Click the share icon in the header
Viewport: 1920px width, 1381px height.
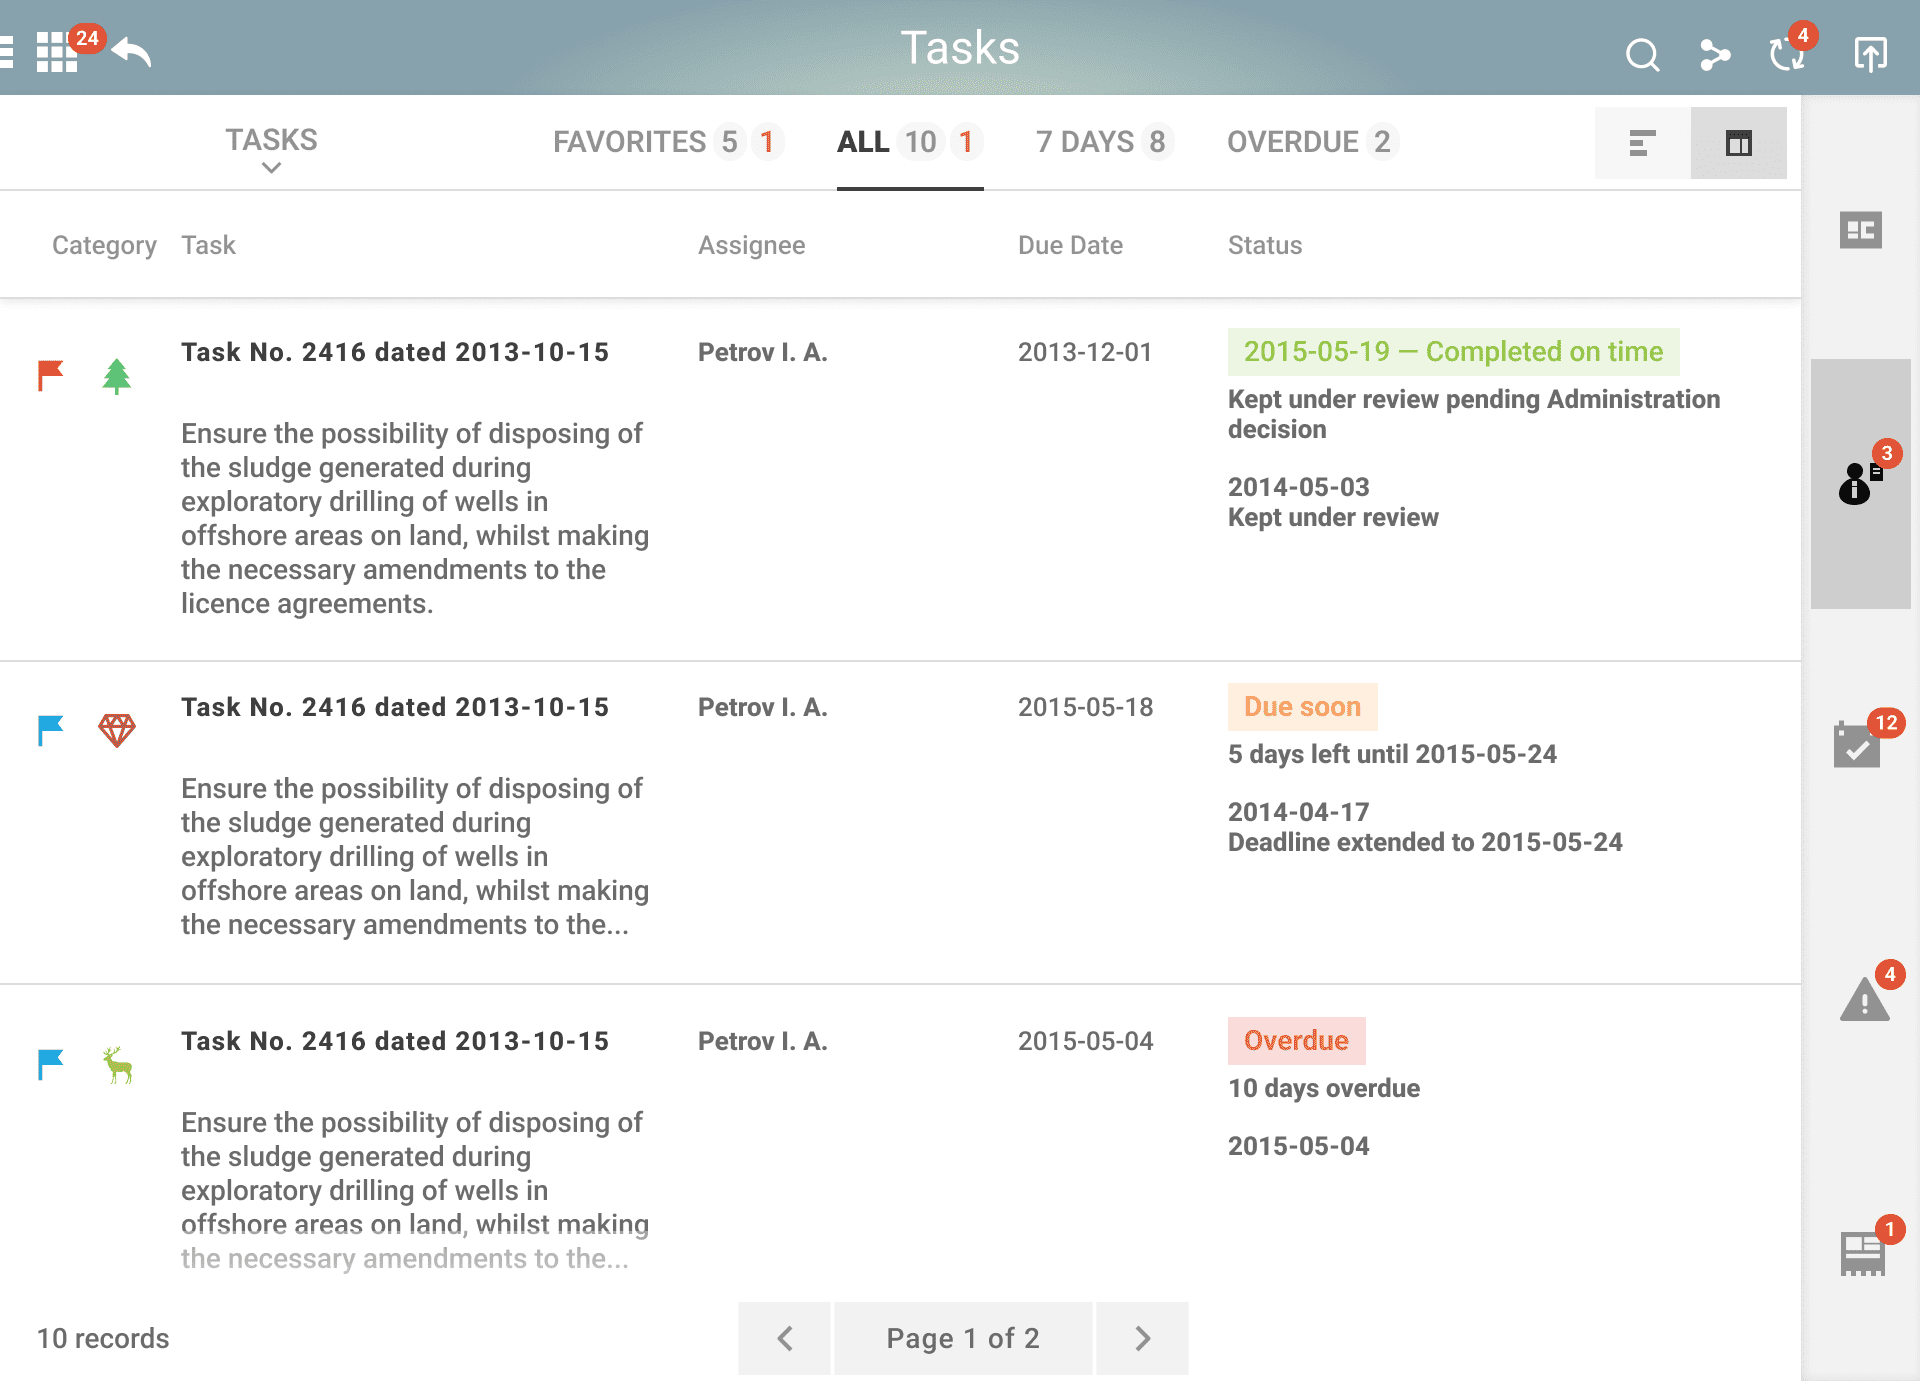point(1716,55)
